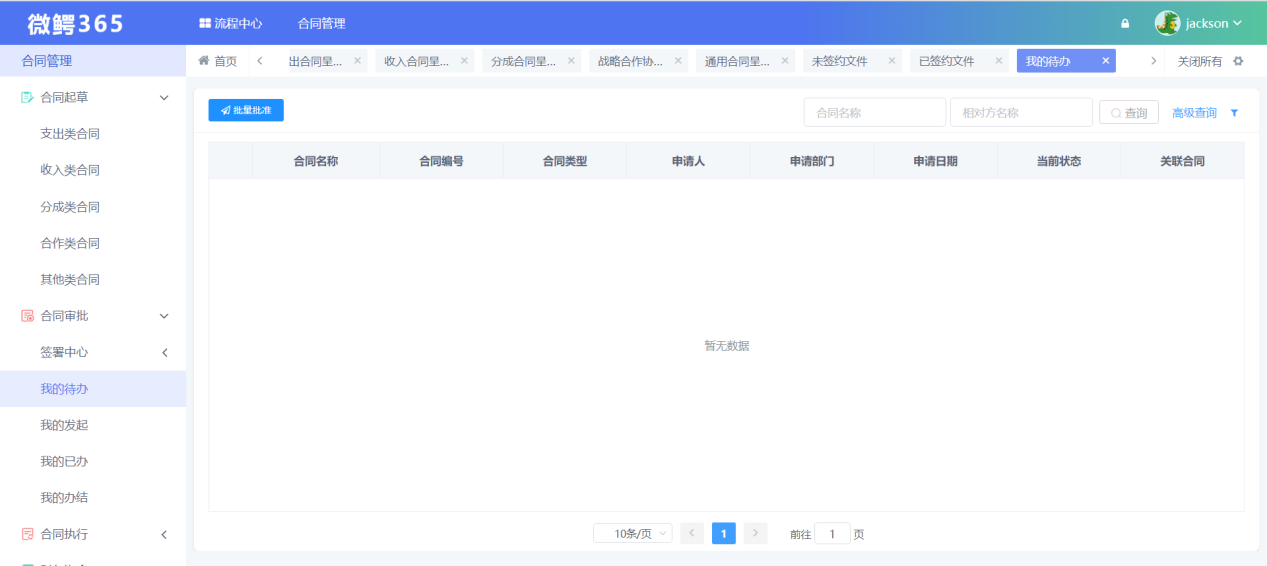Focus the 合同名称 search input field
The width and height of the screenshot is (1267, 566).
pyautogui.click(x=874, y=113)
